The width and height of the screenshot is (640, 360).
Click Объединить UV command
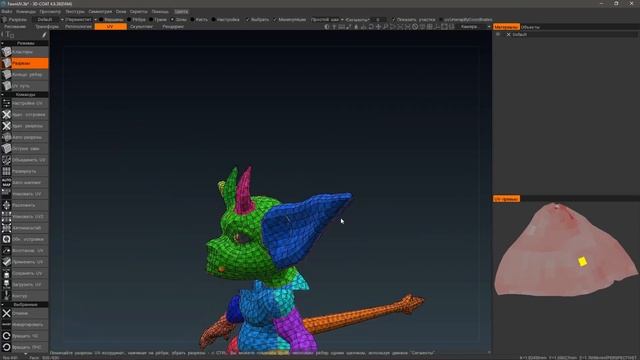[24, 160]
